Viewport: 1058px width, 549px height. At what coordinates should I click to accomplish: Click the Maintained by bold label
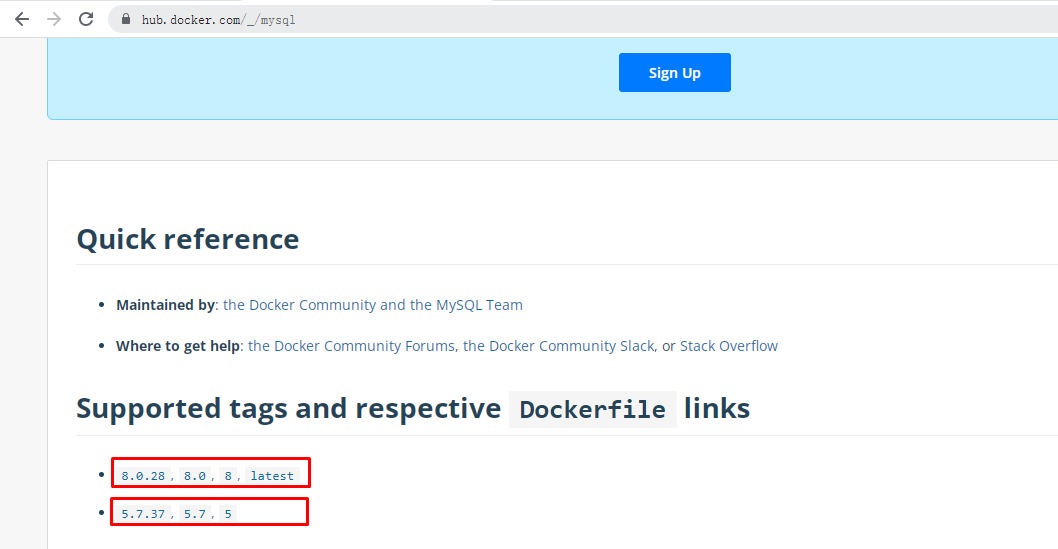pos(165,305)
